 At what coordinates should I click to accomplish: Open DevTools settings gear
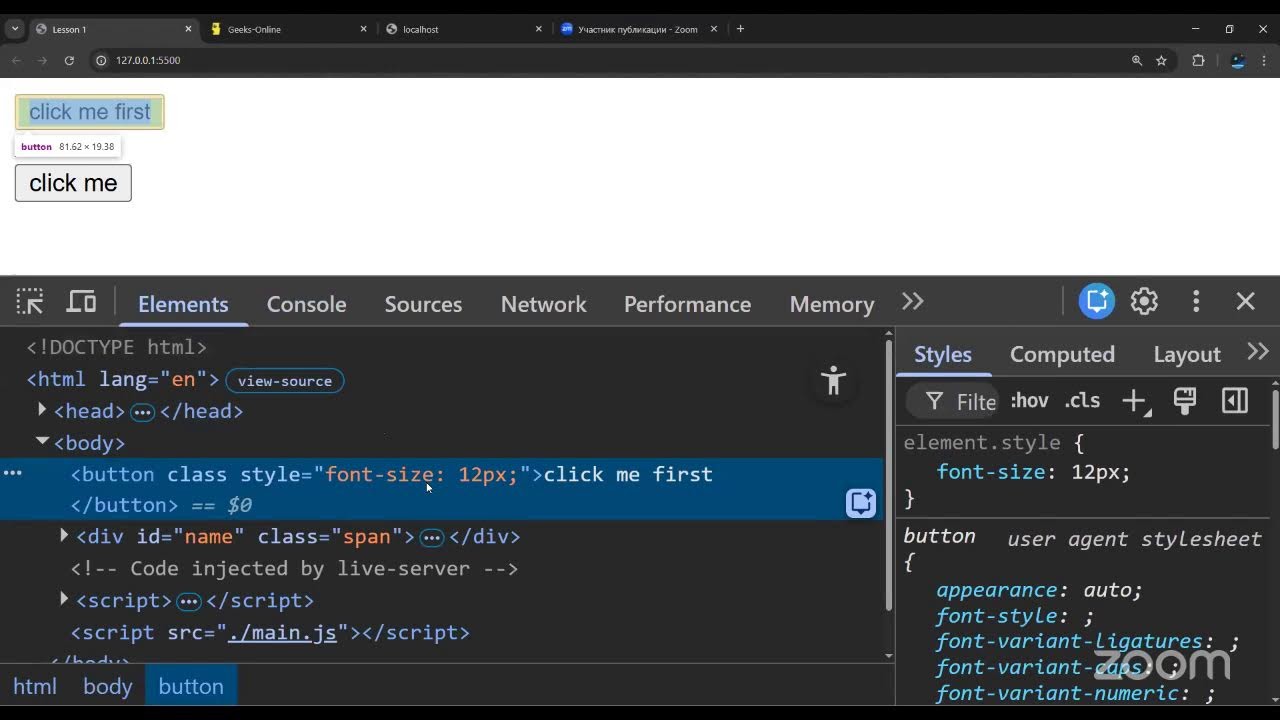pos(1144,301)
